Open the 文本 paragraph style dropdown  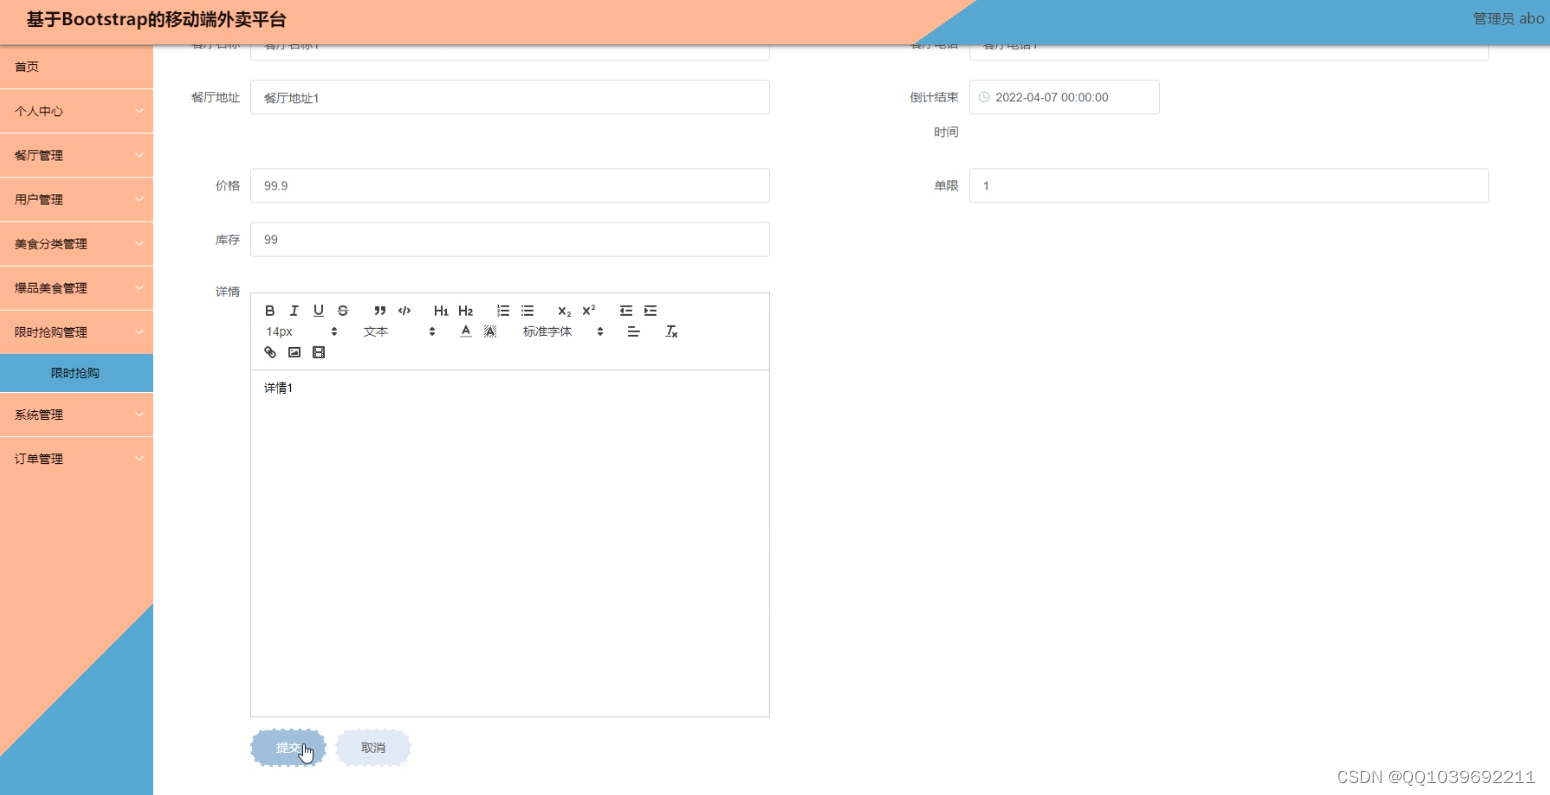click(x=399, y=332)
